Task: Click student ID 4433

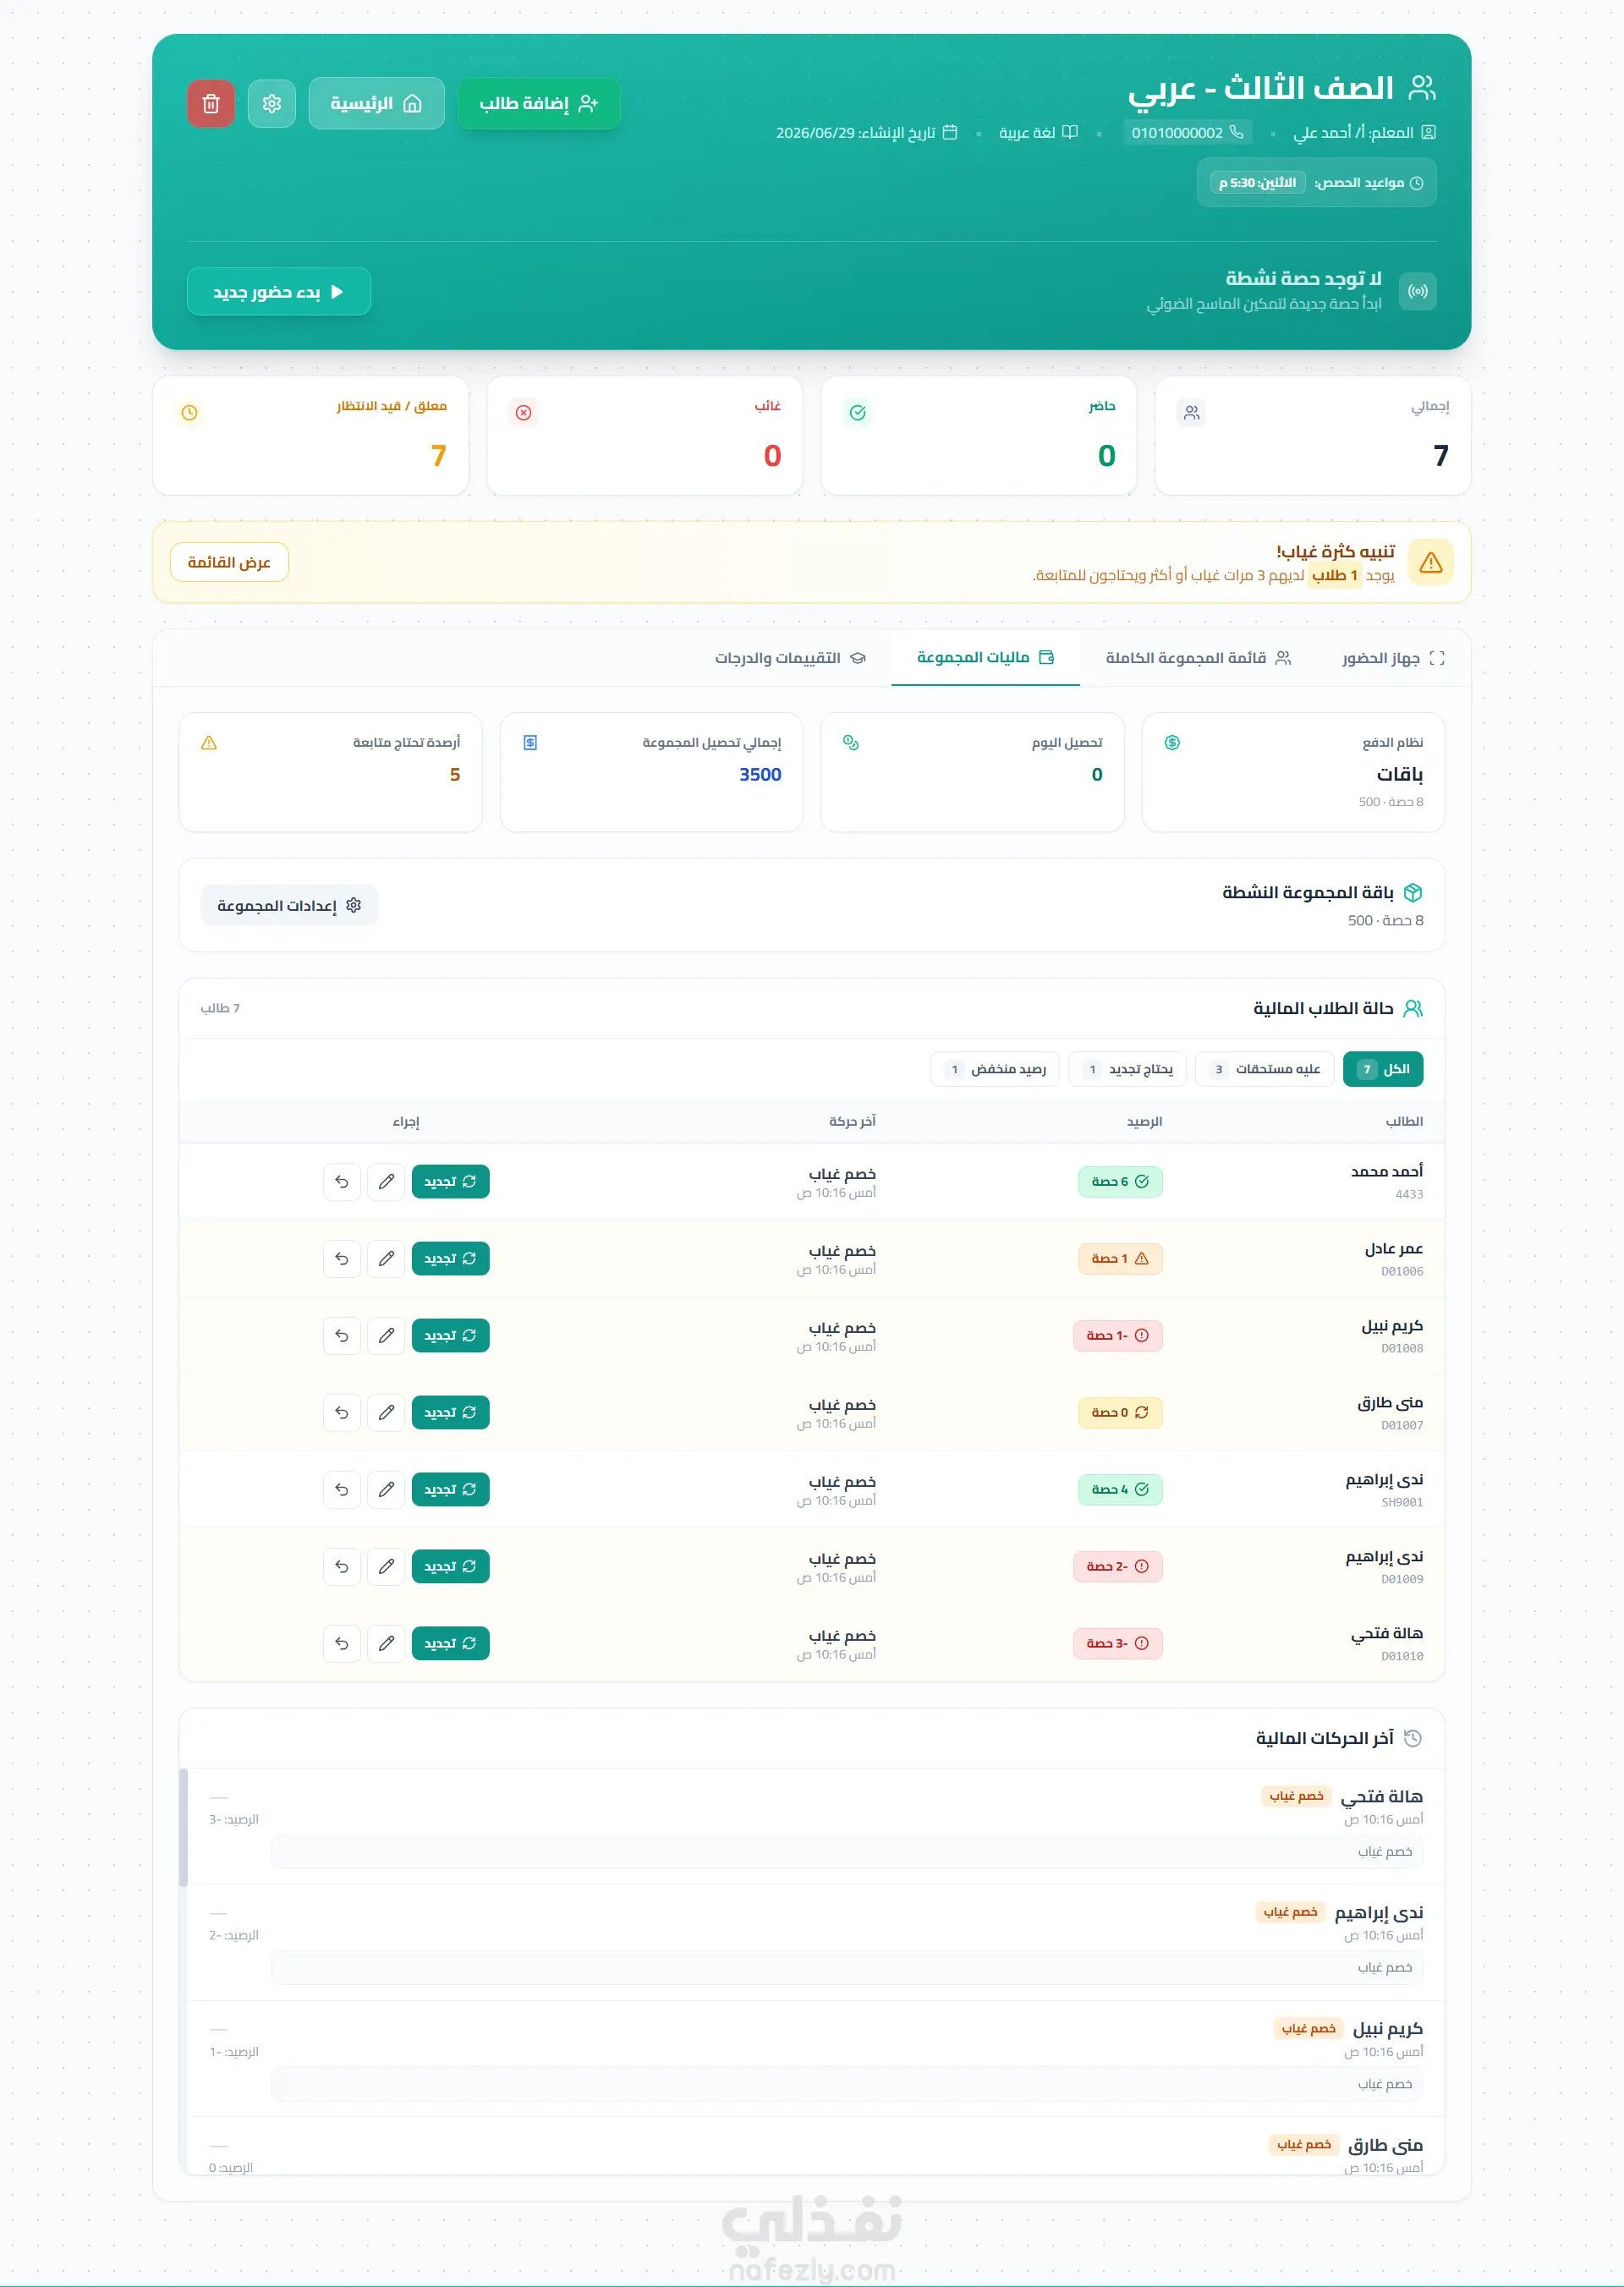Action: (x=1409, y=1195)
